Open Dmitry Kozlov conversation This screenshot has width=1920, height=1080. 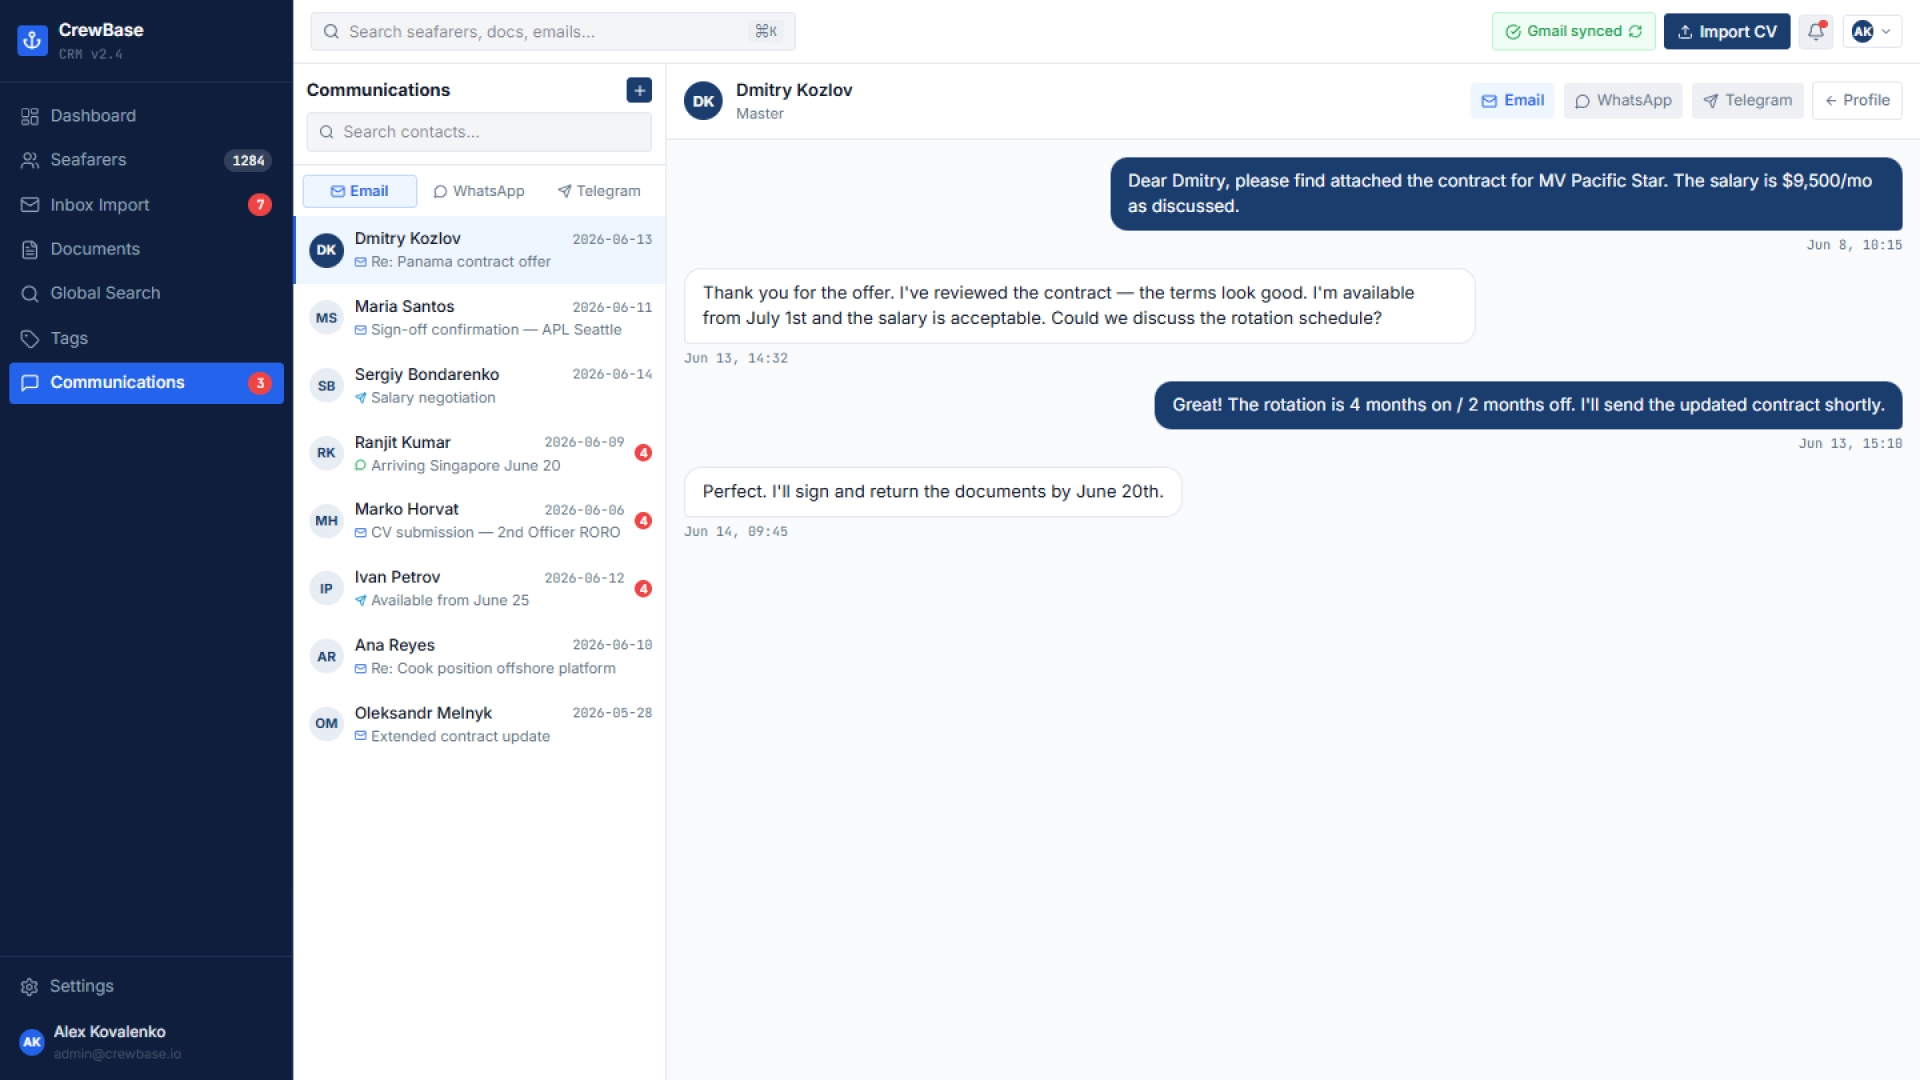[480, 250]
